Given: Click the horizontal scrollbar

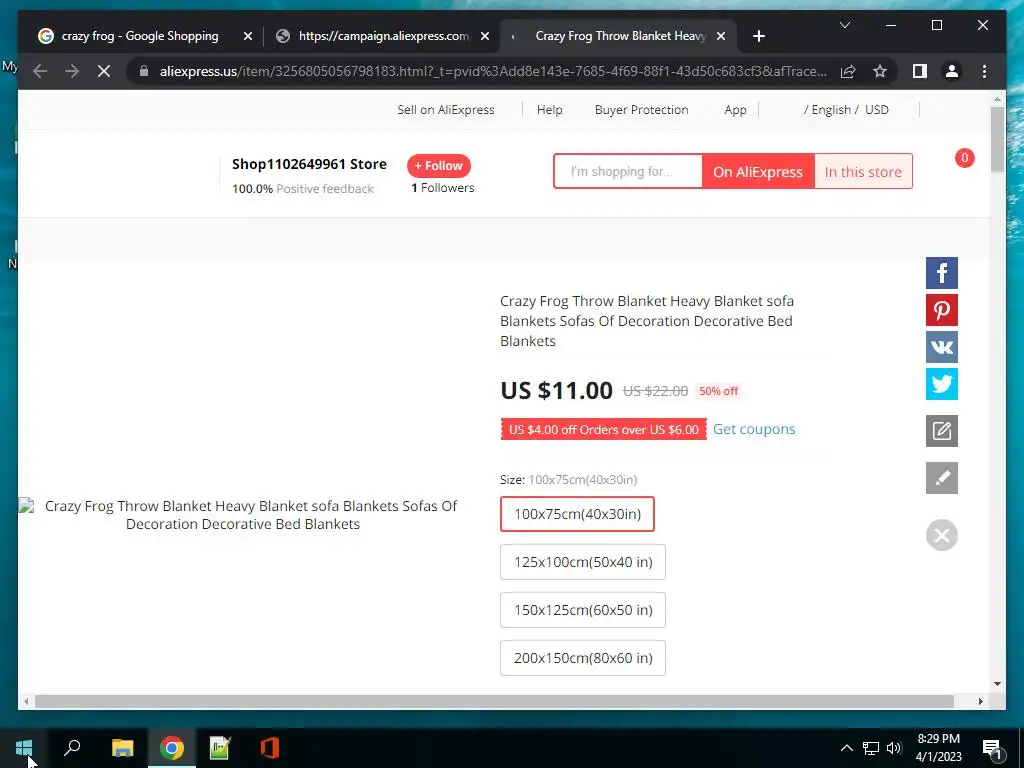Looking at the screenshot, I should pyautogui.click(x=494, y=701).
